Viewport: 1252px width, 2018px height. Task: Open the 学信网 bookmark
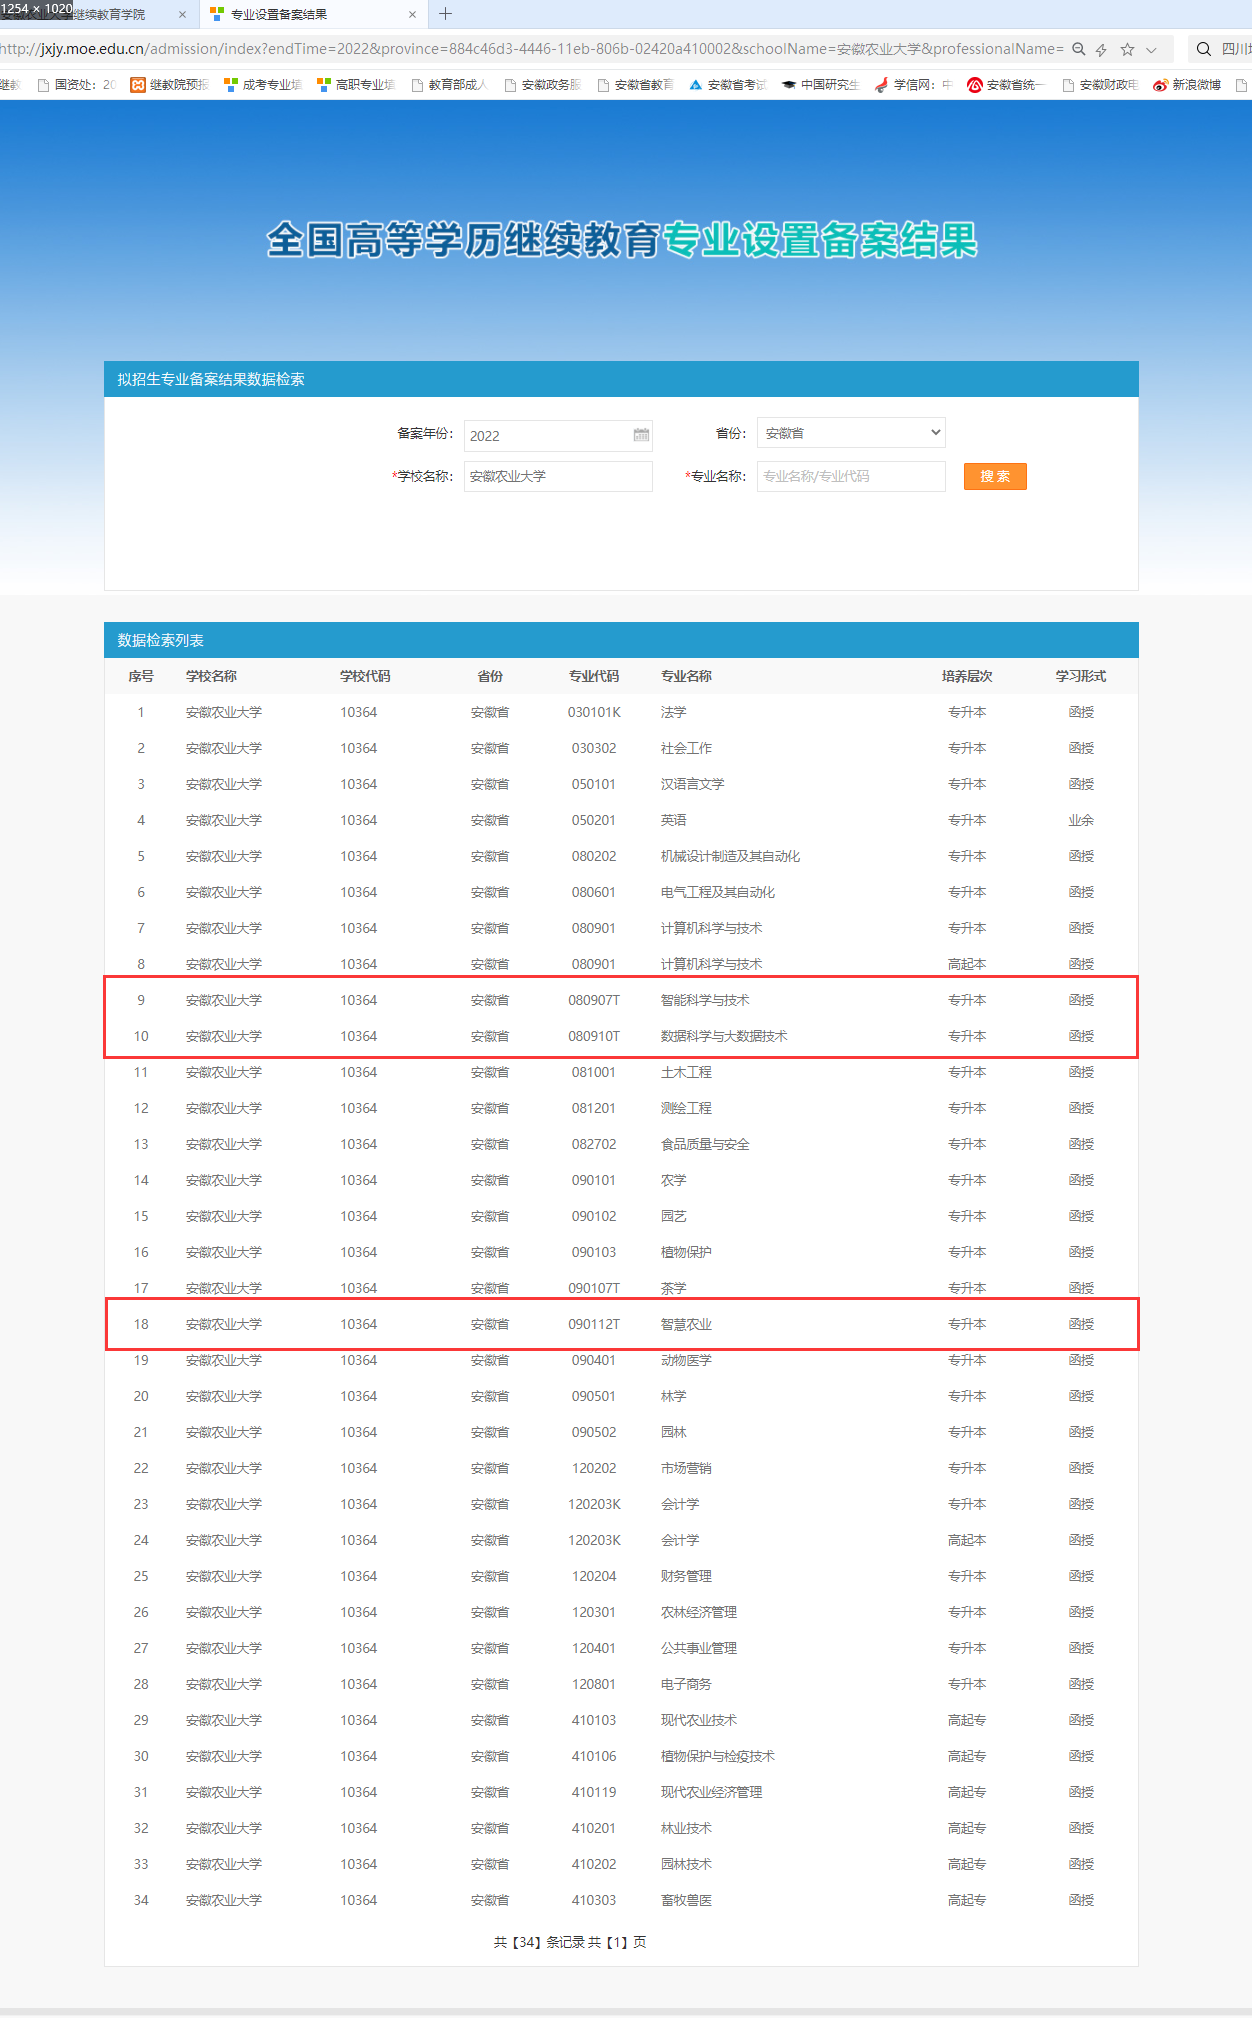(913, 85)
